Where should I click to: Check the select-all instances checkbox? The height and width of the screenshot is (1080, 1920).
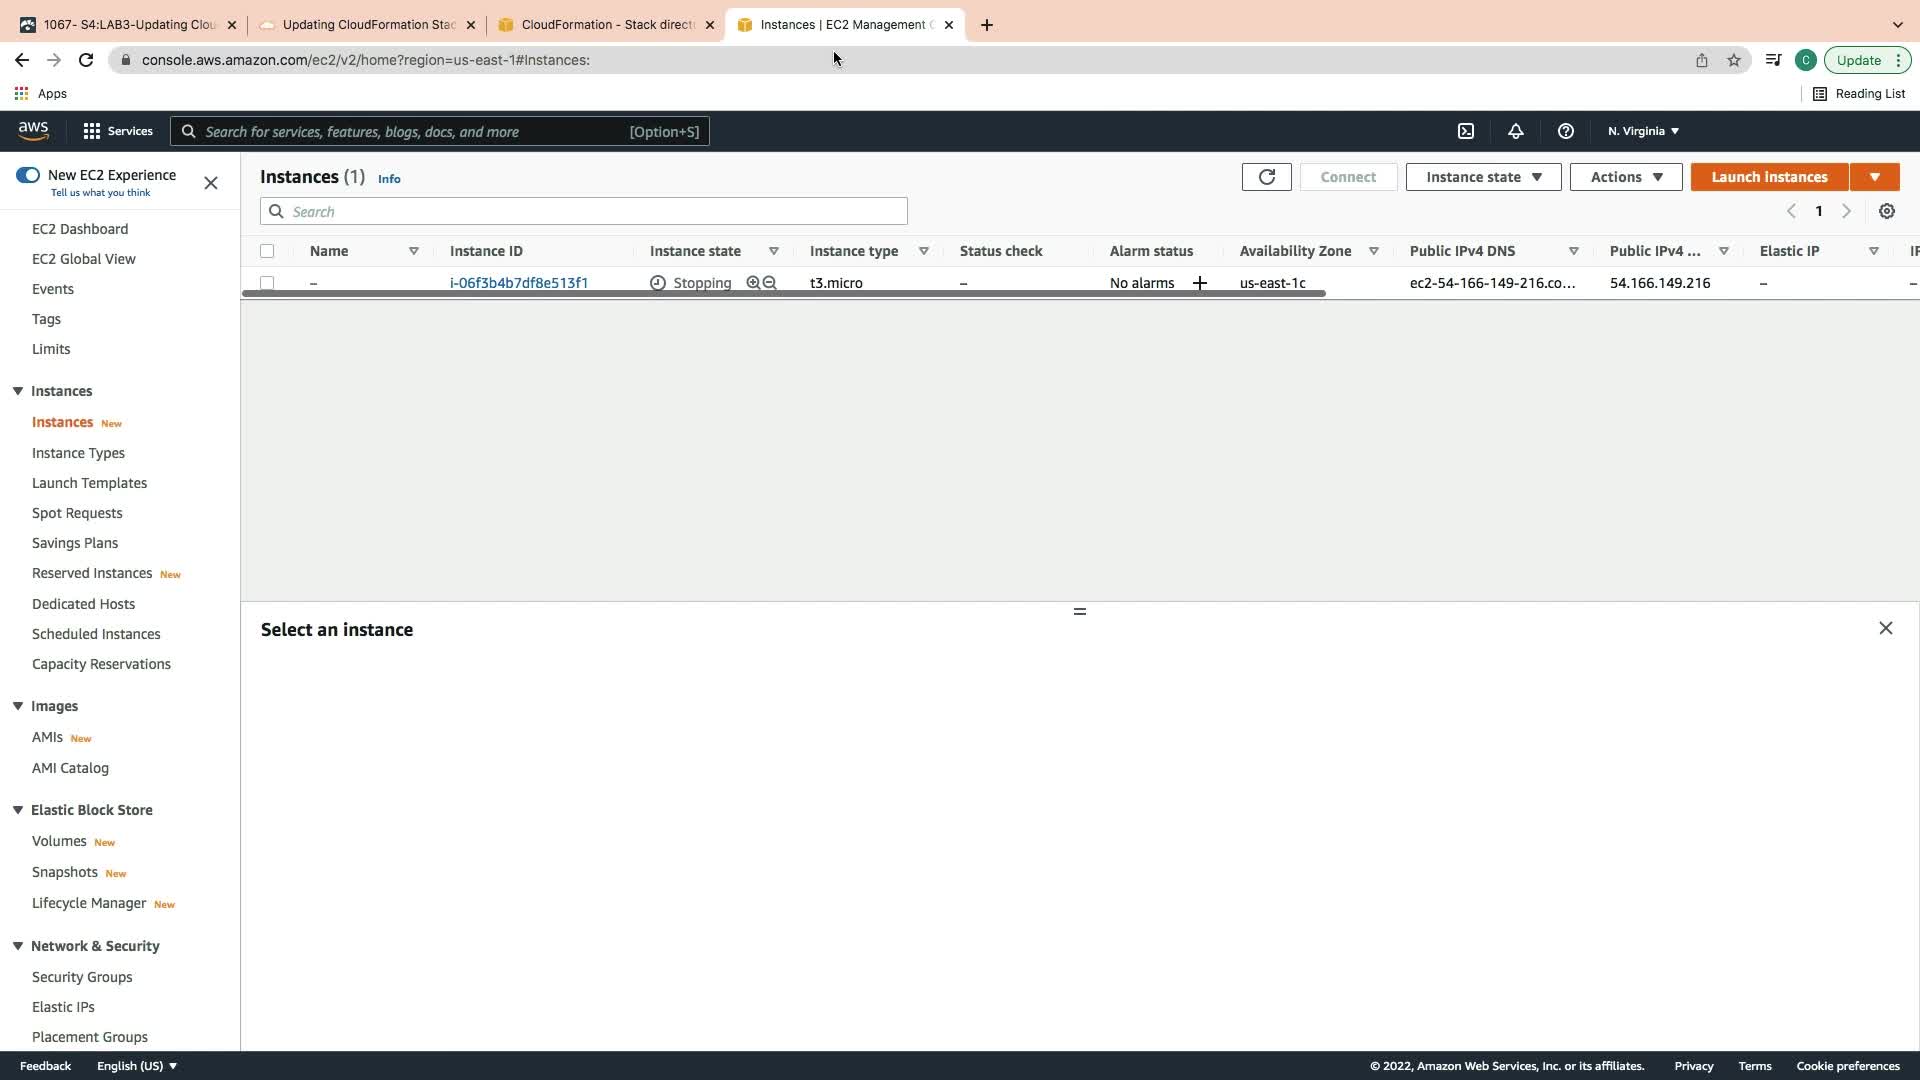click(267, 251)
